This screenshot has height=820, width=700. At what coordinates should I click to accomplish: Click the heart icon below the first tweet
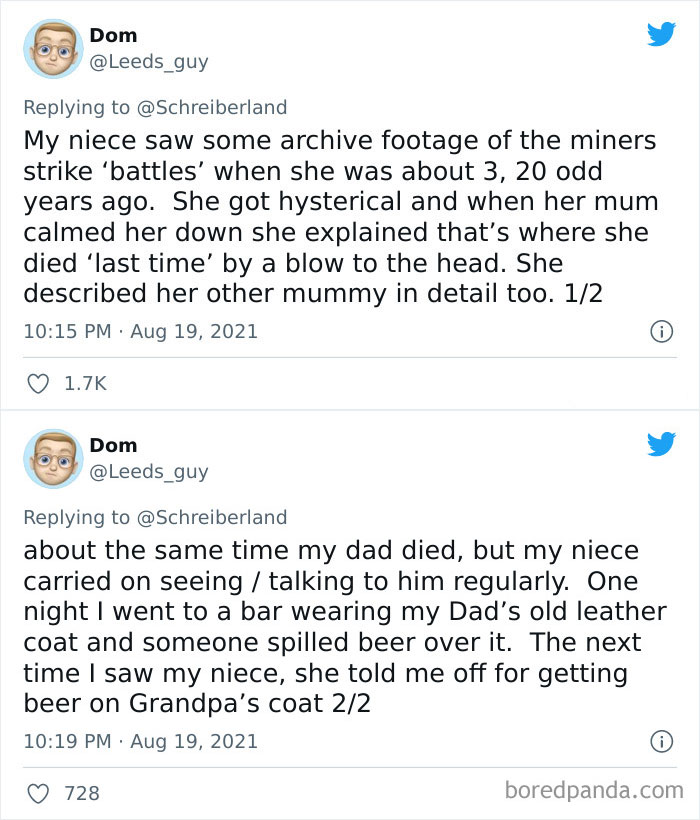coord(38,383)
